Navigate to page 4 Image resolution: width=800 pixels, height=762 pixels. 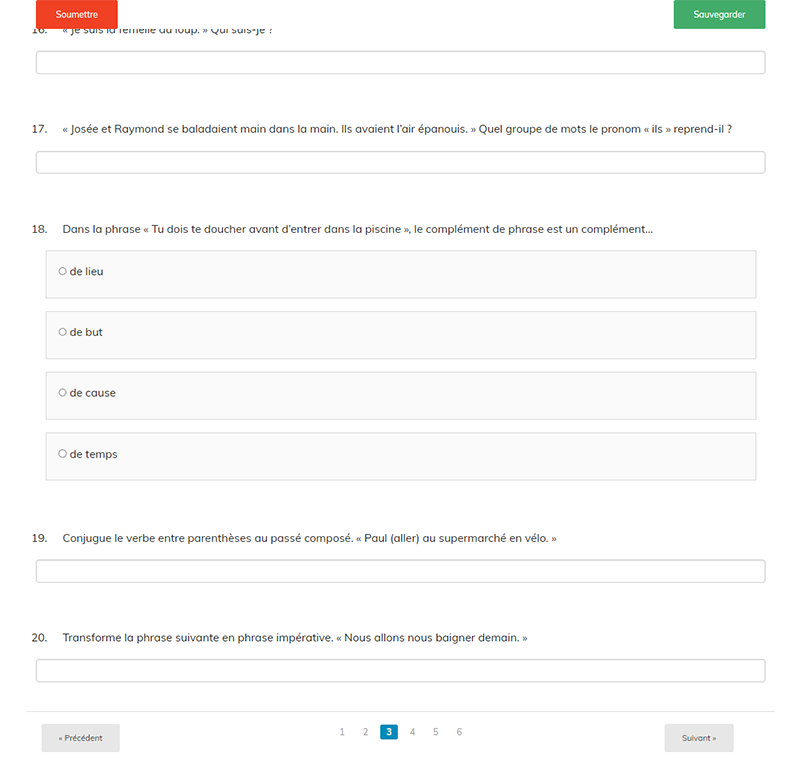click(412, 732)
